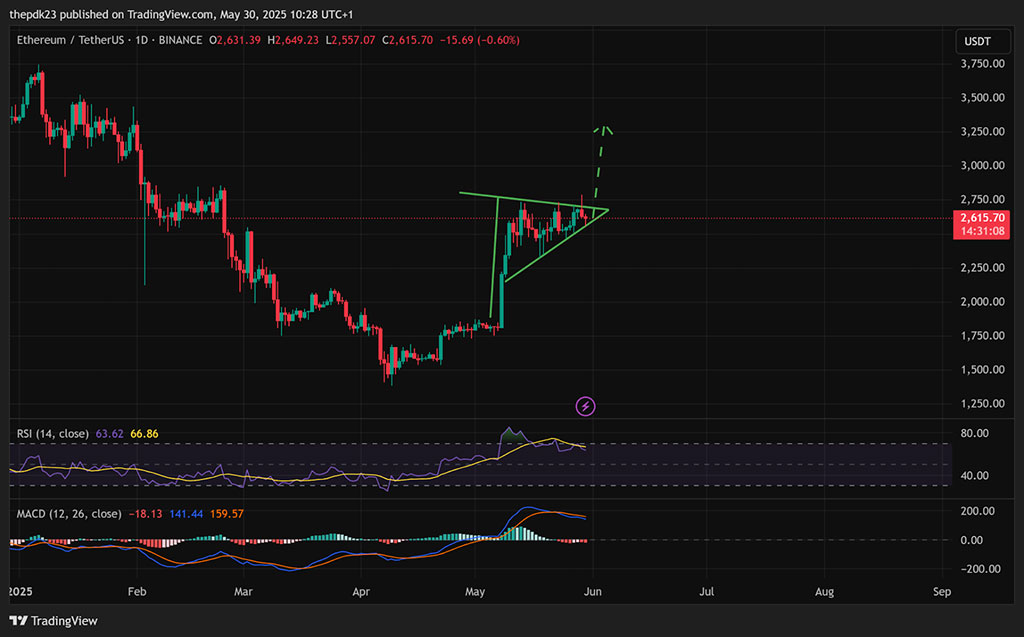Click the Sep label on time axis
This screenshot has width=1024, height=637.
(x=942, y=591)
